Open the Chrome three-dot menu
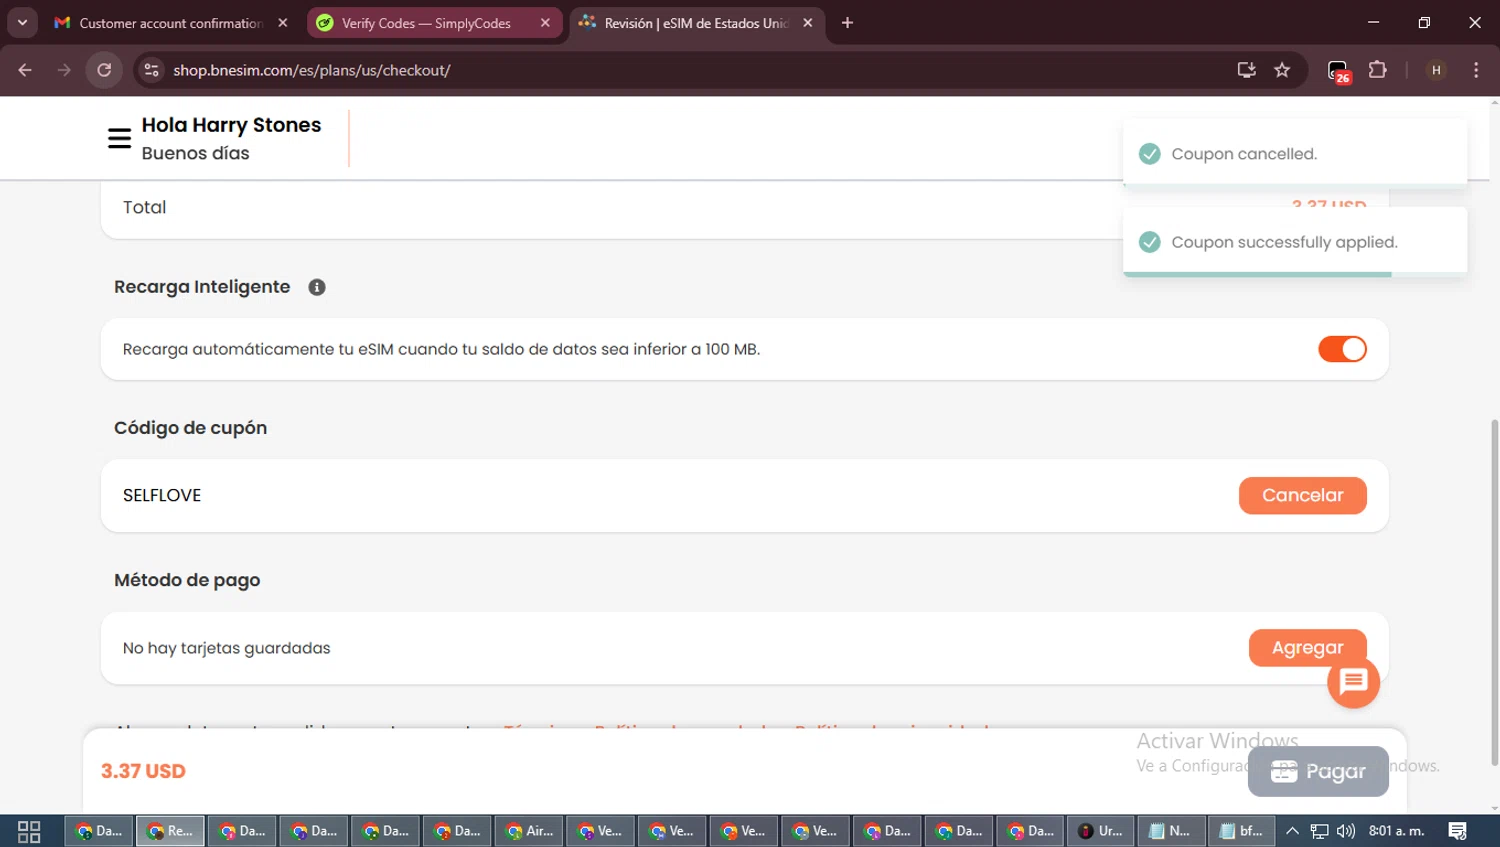 [1476, 70]
